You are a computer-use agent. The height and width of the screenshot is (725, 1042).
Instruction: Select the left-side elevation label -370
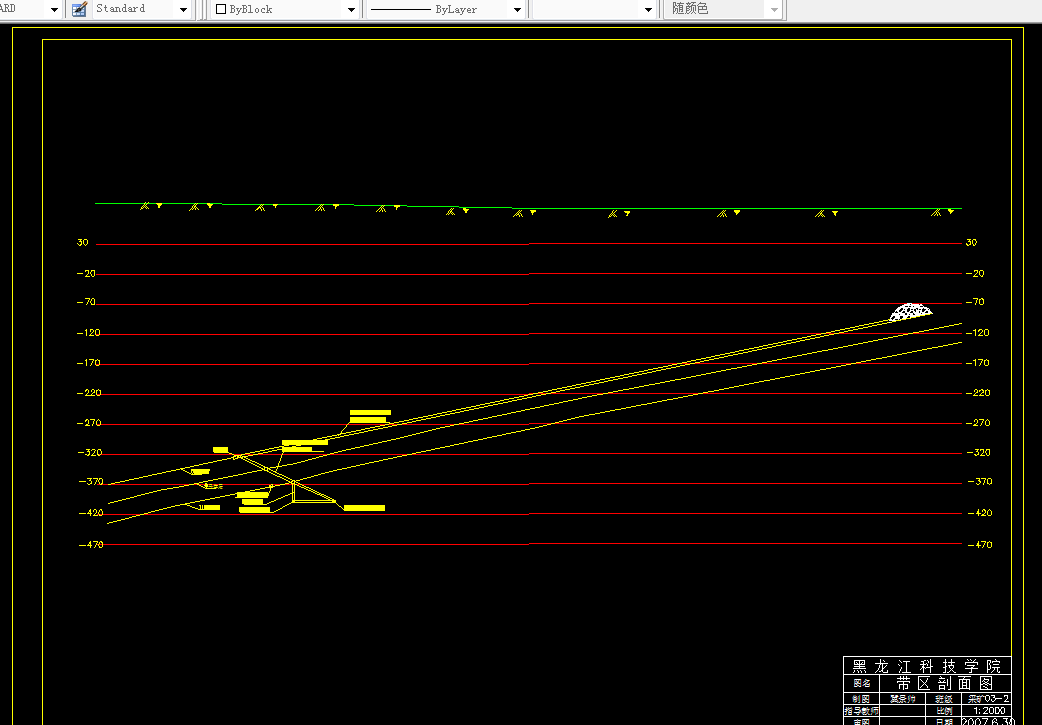[91, 481]
